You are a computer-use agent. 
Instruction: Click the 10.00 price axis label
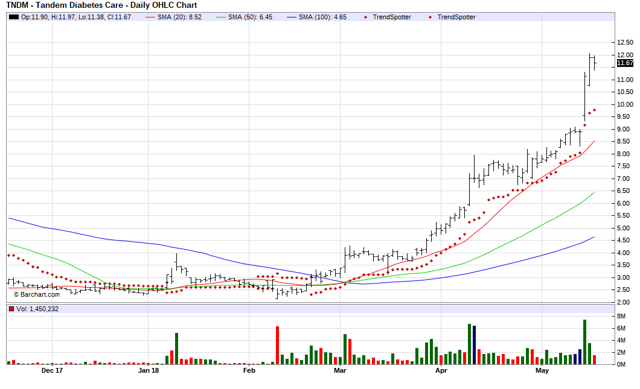point(625,104)
